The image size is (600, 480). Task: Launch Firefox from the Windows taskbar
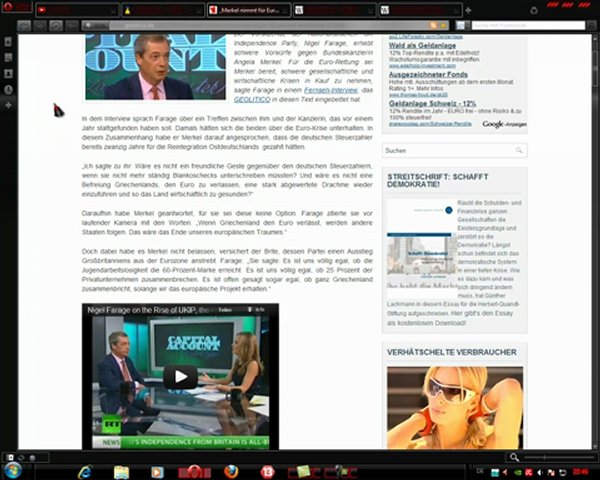[x=232, y=471]
